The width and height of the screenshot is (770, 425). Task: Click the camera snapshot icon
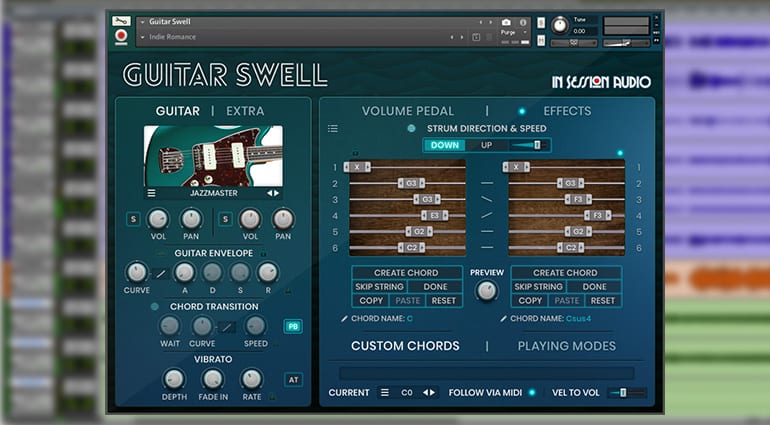(x=506, y=22)
